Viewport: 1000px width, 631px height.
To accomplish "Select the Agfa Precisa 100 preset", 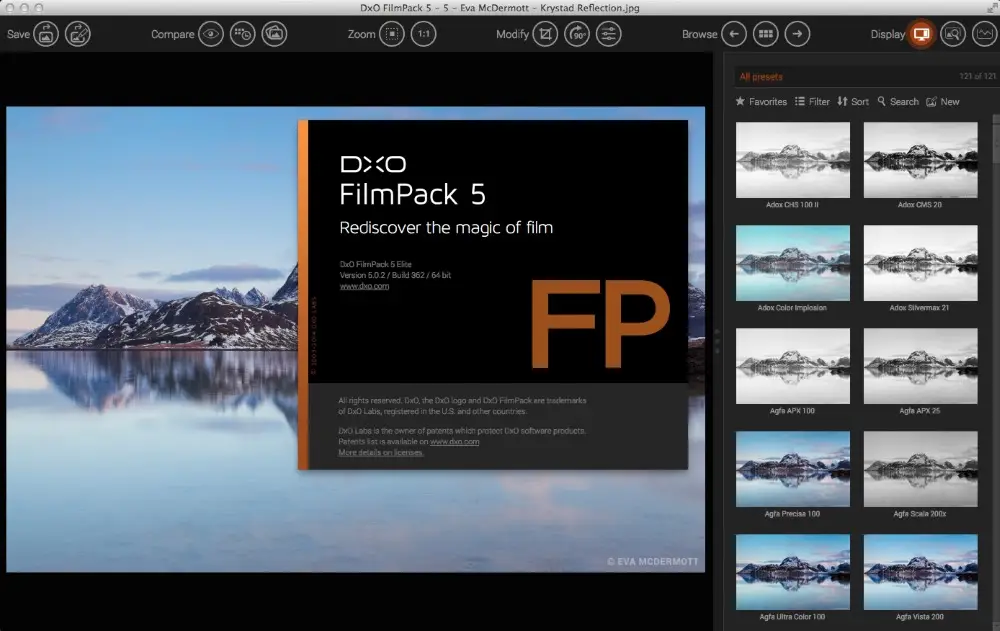I will (793, 469).
